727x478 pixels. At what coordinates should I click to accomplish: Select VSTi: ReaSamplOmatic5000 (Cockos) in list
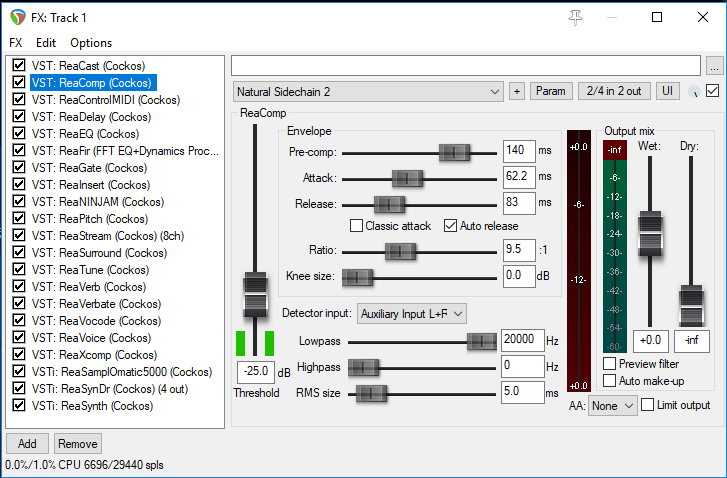[x=122, y=372]
